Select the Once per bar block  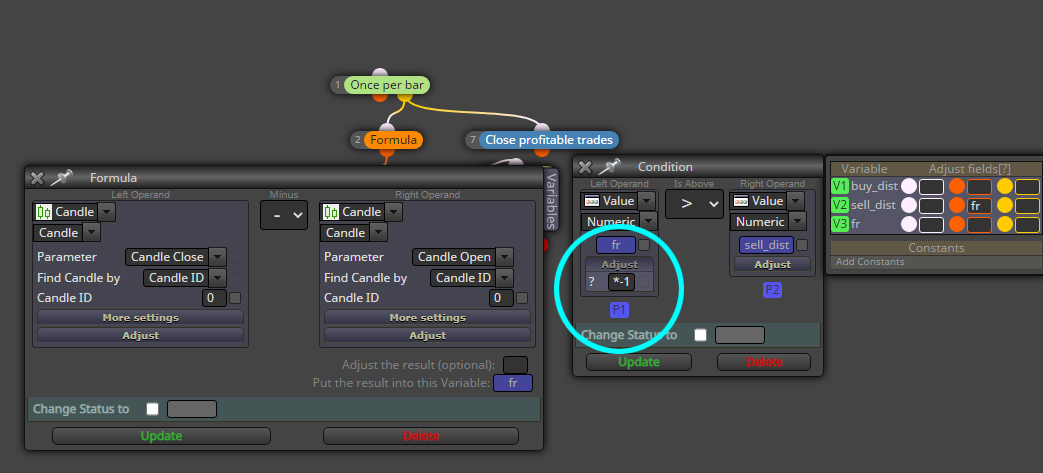(387, 85)
